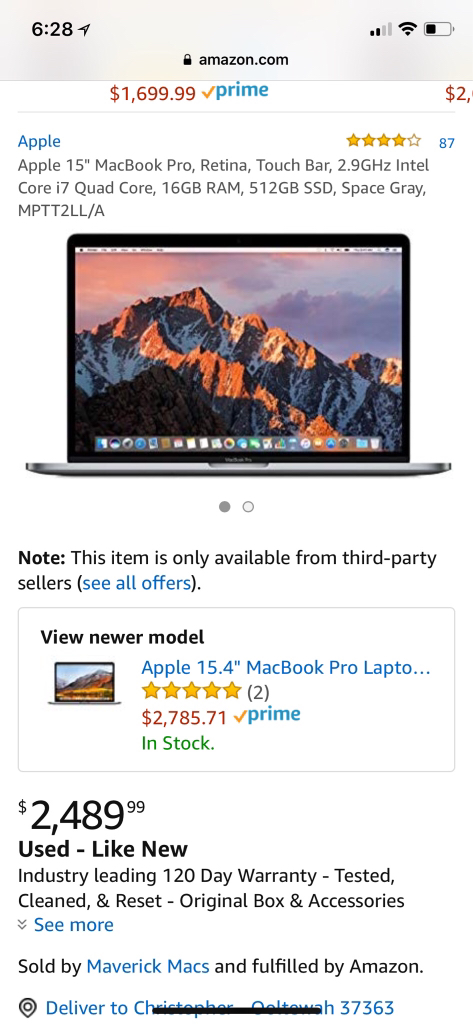473x1024 pixels.
Task: Select the first image carousel dot
Action: tap(225, 507)
